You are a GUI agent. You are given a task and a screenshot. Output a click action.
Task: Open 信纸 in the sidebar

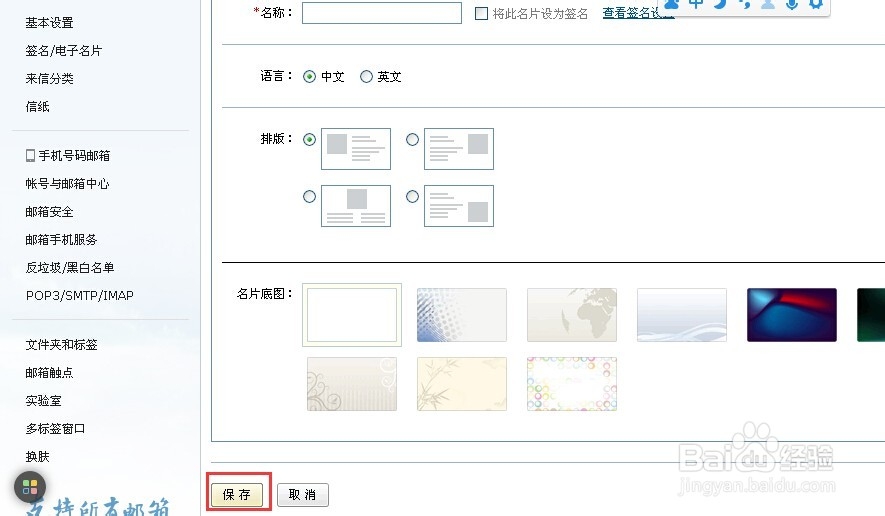[37, 107]
